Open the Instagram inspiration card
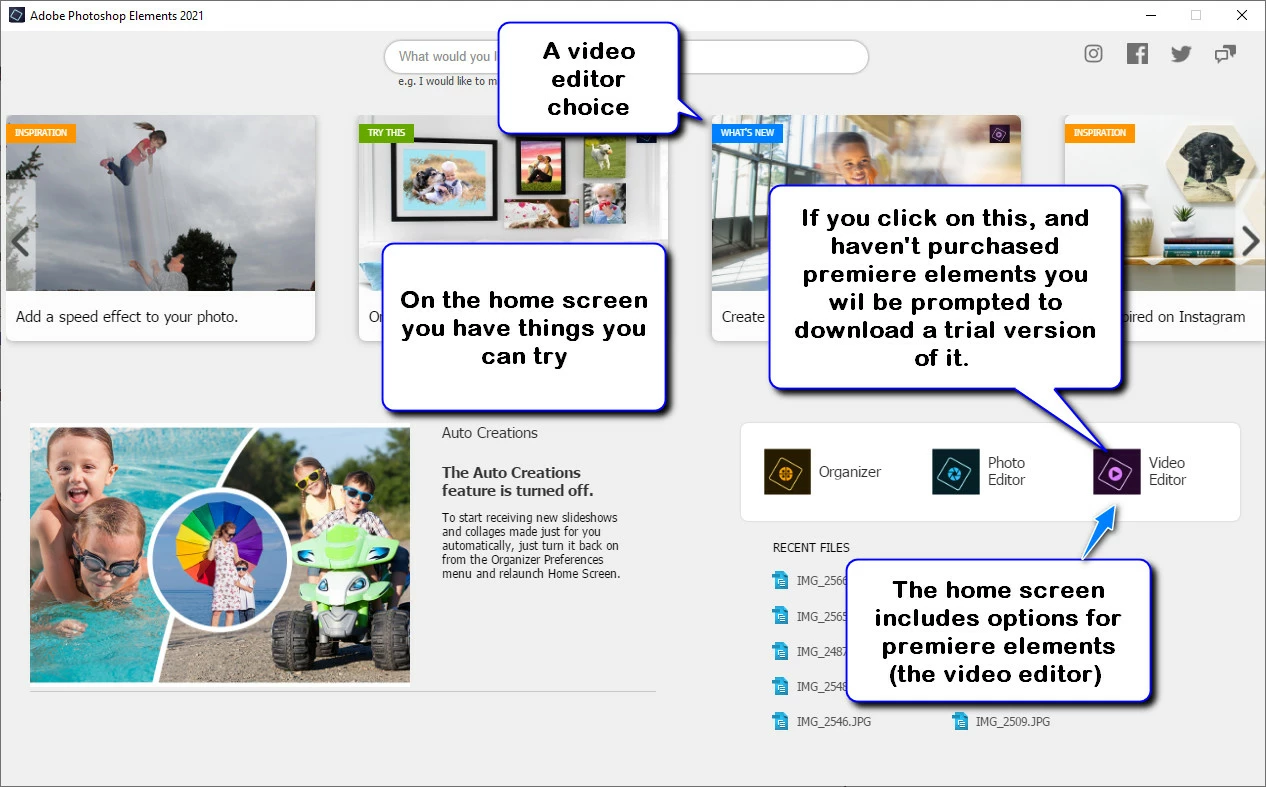 pos(1163,228)
